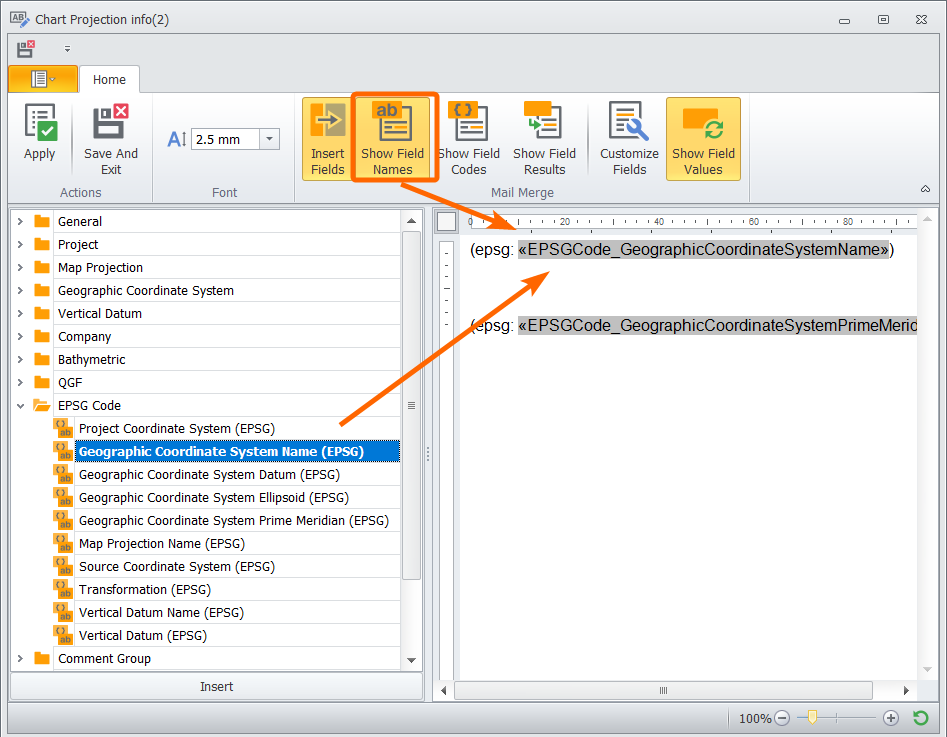Click the 100% zoom label

[x=754, y=719]
